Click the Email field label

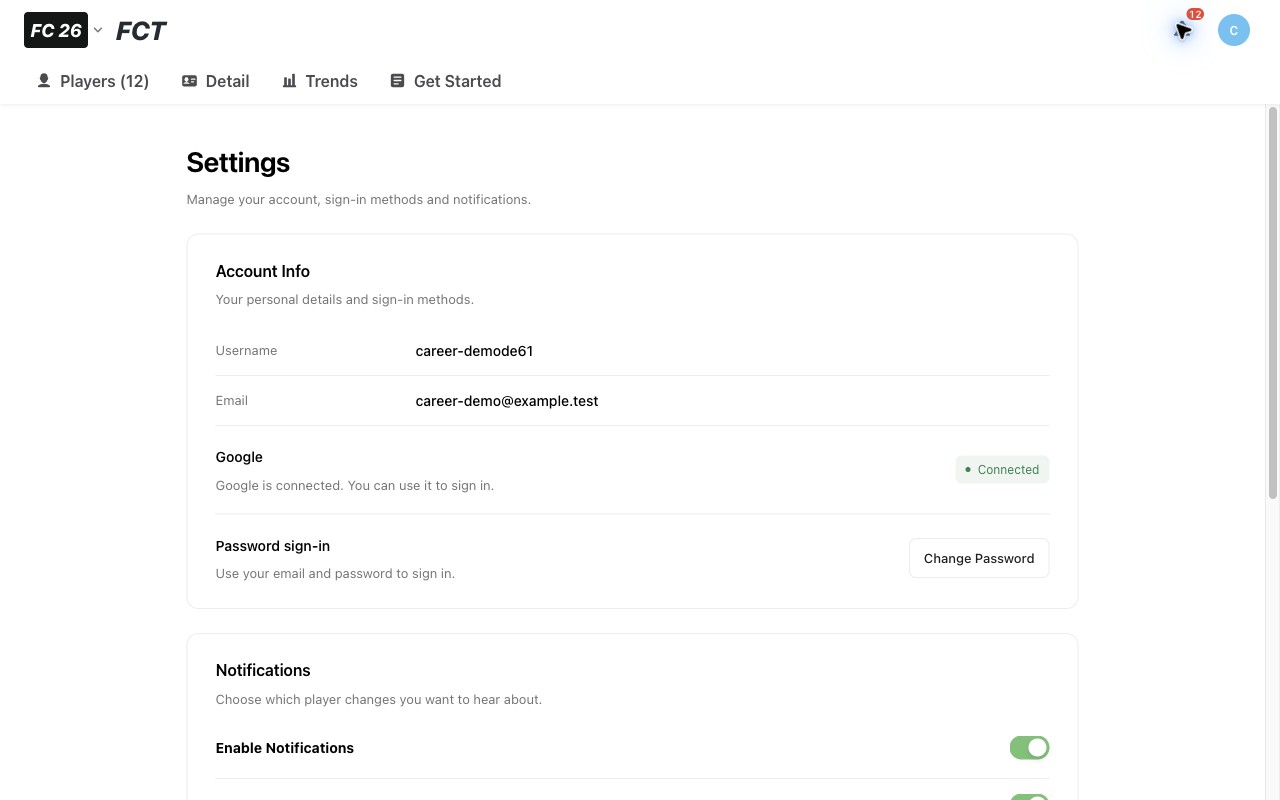(x=232, y=401)
